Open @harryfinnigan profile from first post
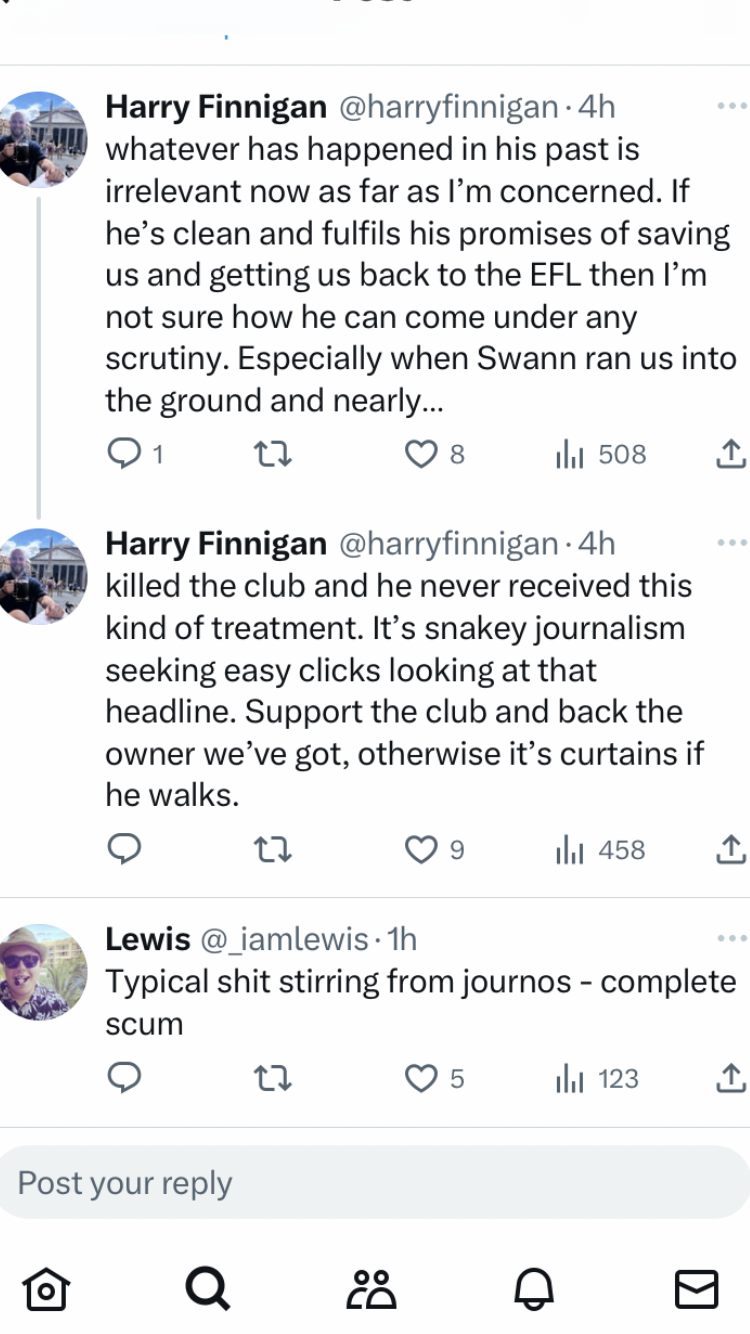 [x=449, y=106]
